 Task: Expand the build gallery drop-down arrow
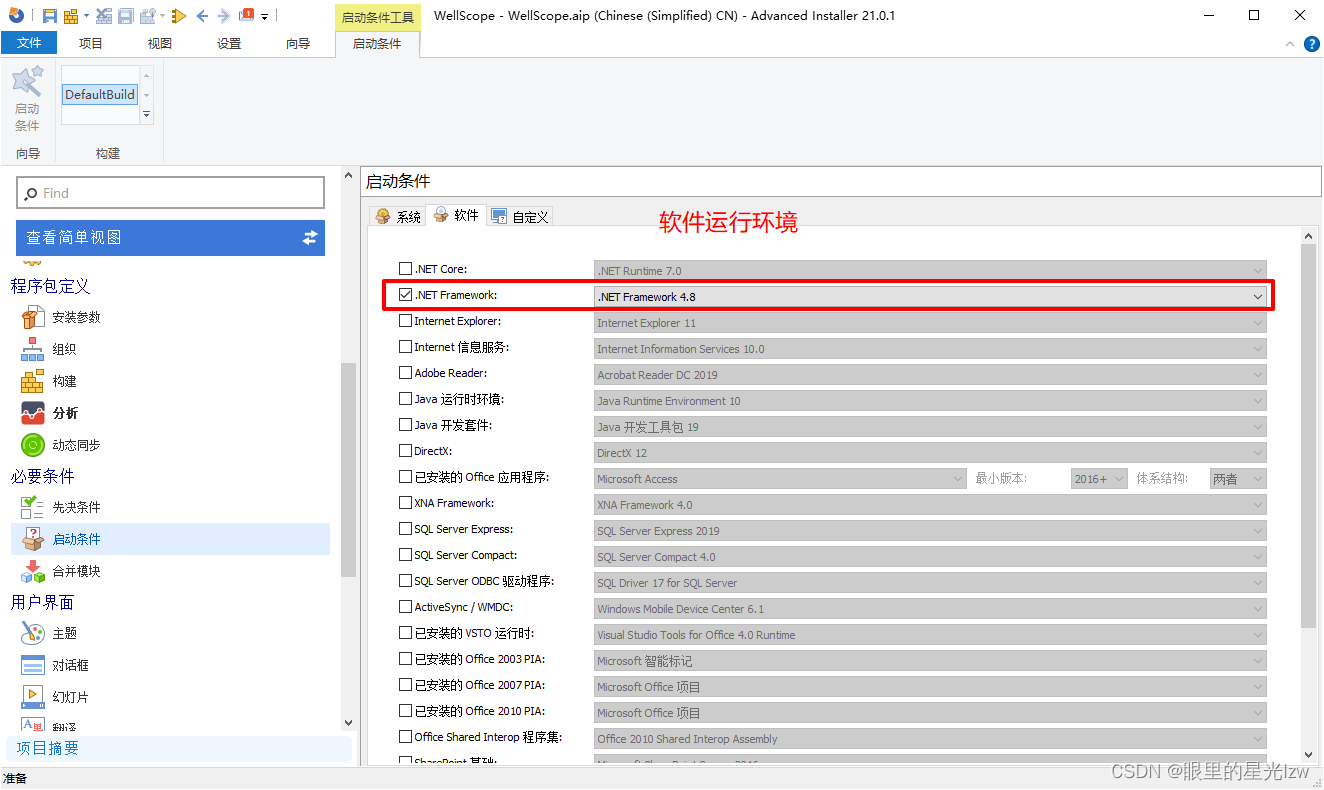tap(147, 115)
